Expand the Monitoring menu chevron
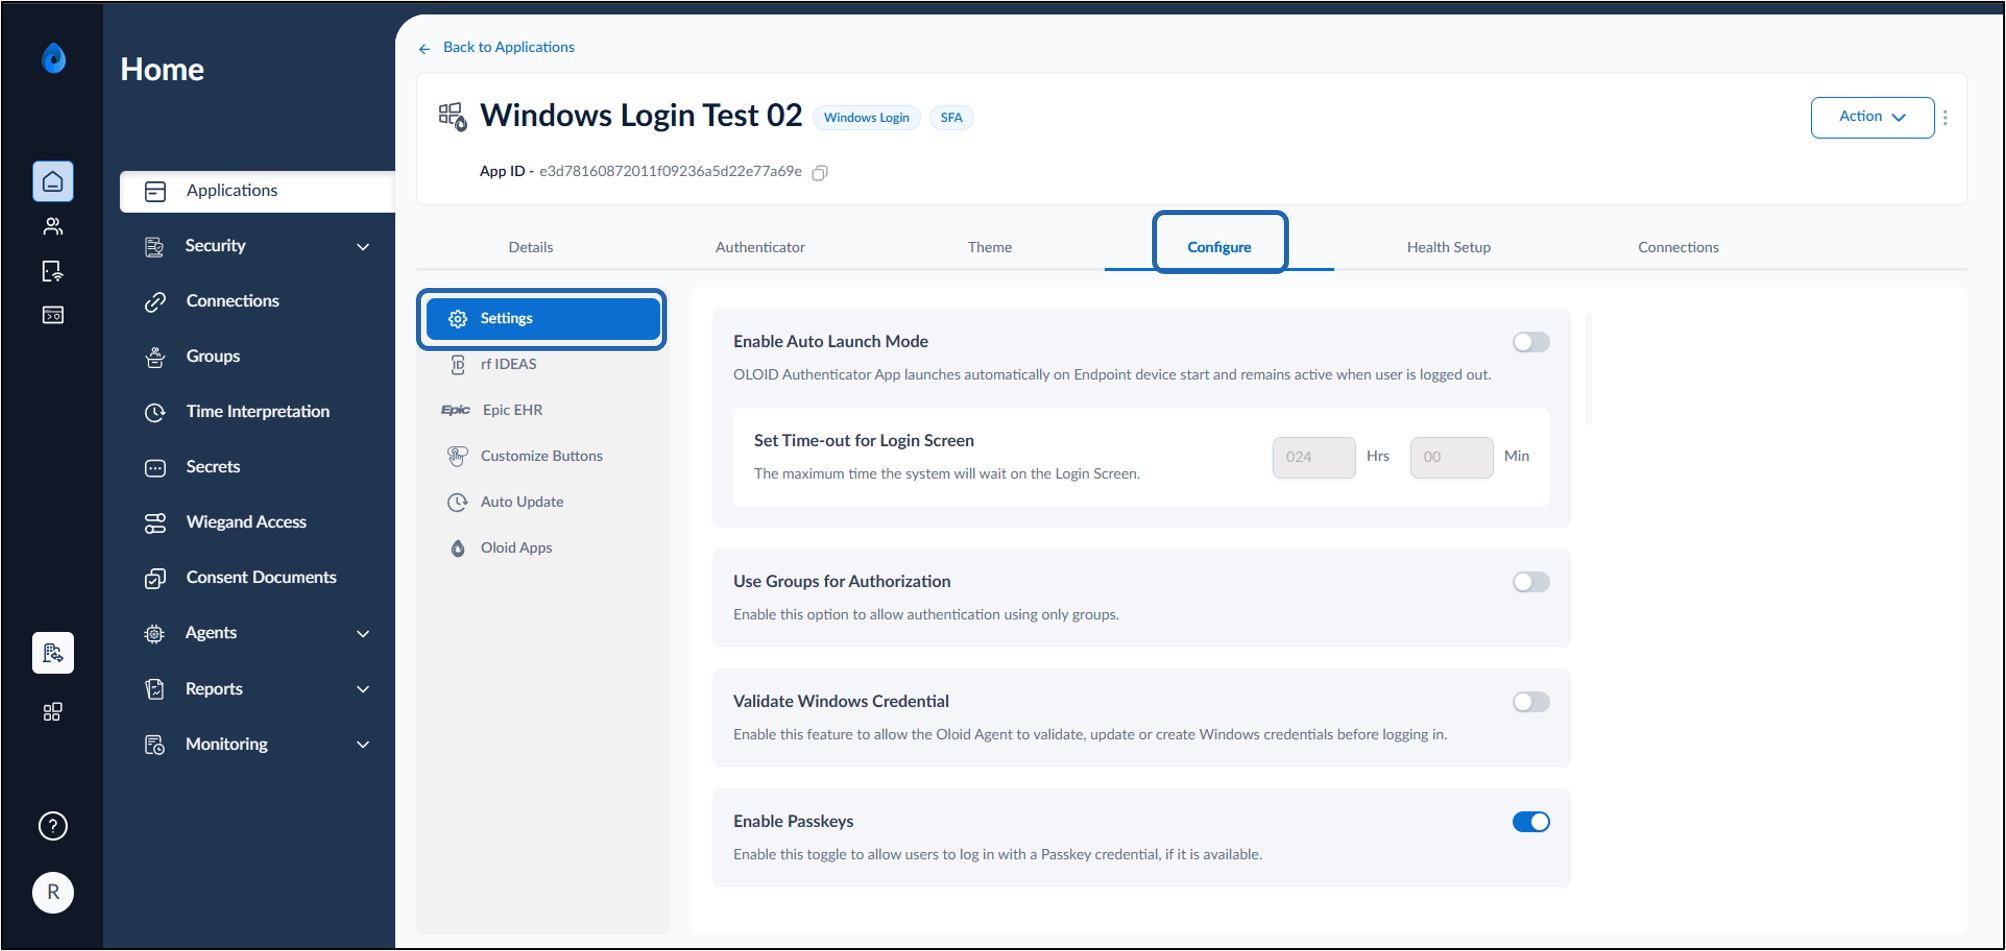The width and height of the screenshot is (2006, 951). click(x=363, y=745)
